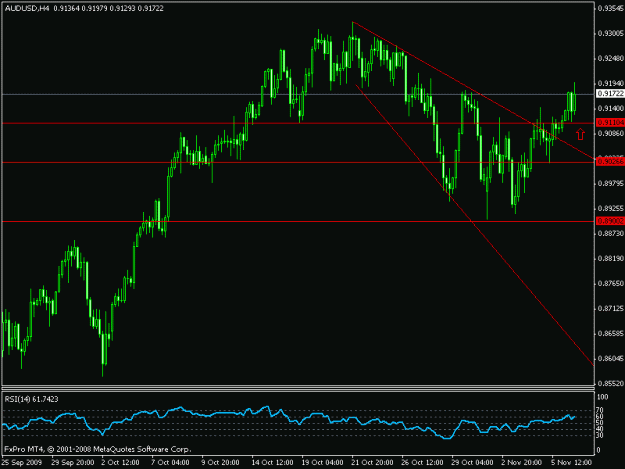This screenshot has width=625, height=469.
Task: Click the AUDUSD,H4 chart title text
Action: [27, 8]
